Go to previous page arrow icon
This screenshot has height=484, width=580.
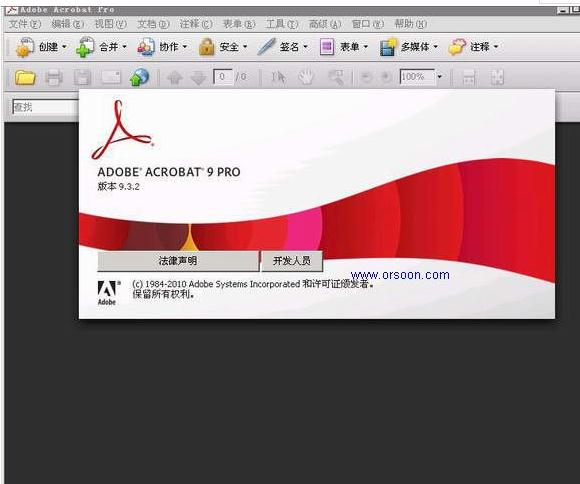coord(175,78)
